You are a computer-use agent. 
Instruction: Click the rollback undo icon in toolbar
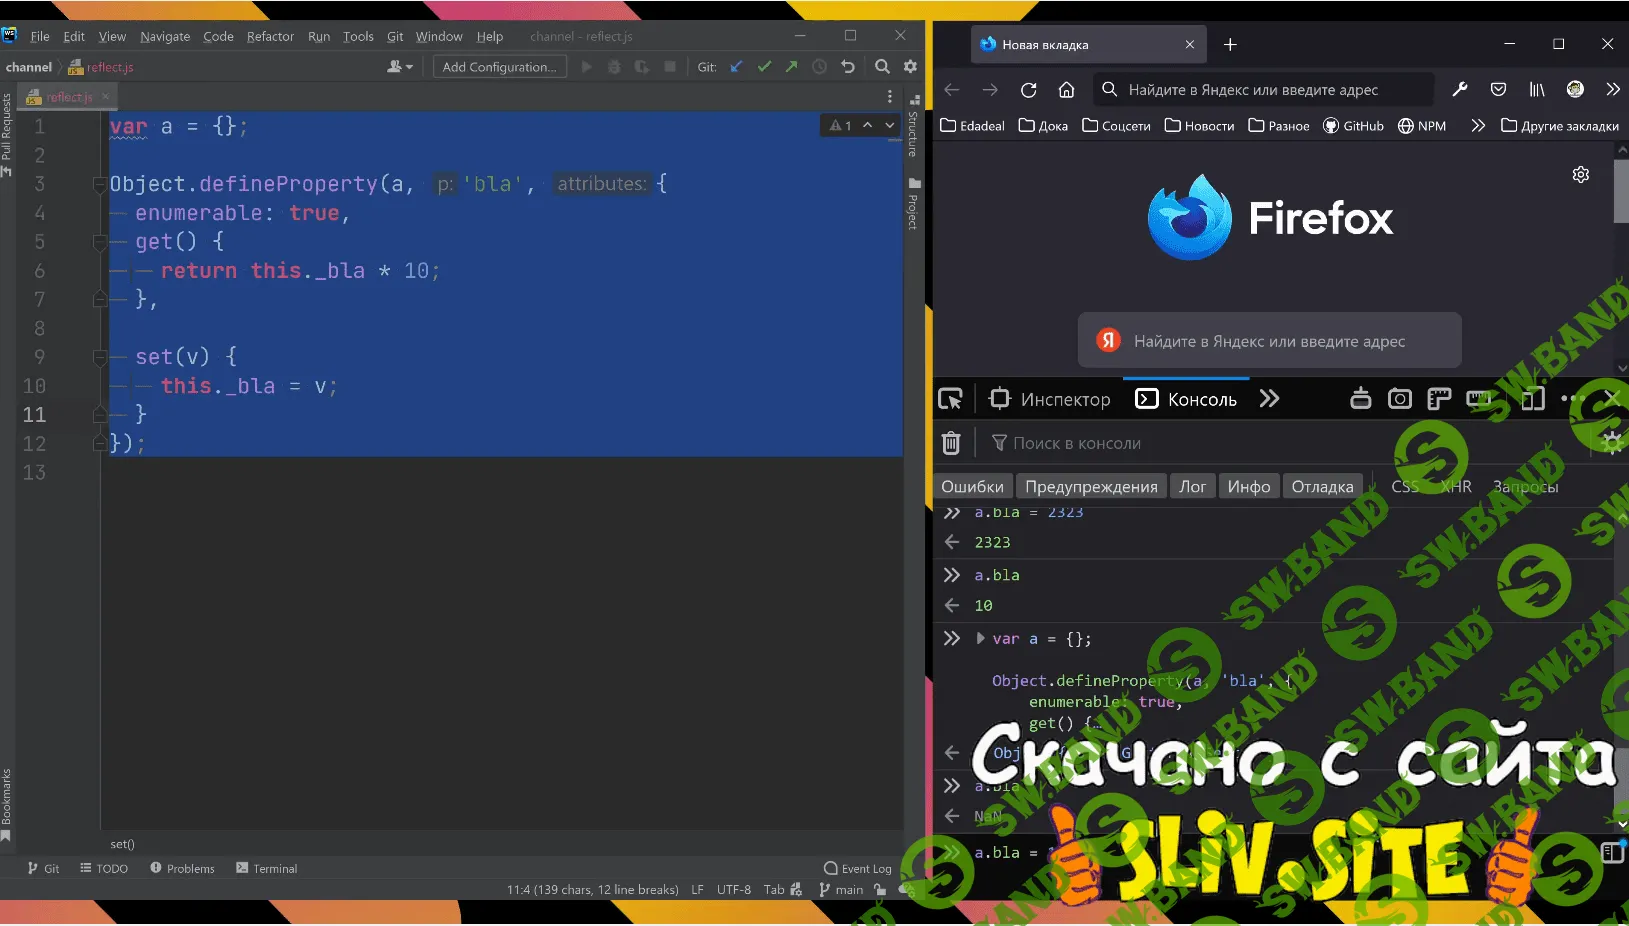point(848,67)
